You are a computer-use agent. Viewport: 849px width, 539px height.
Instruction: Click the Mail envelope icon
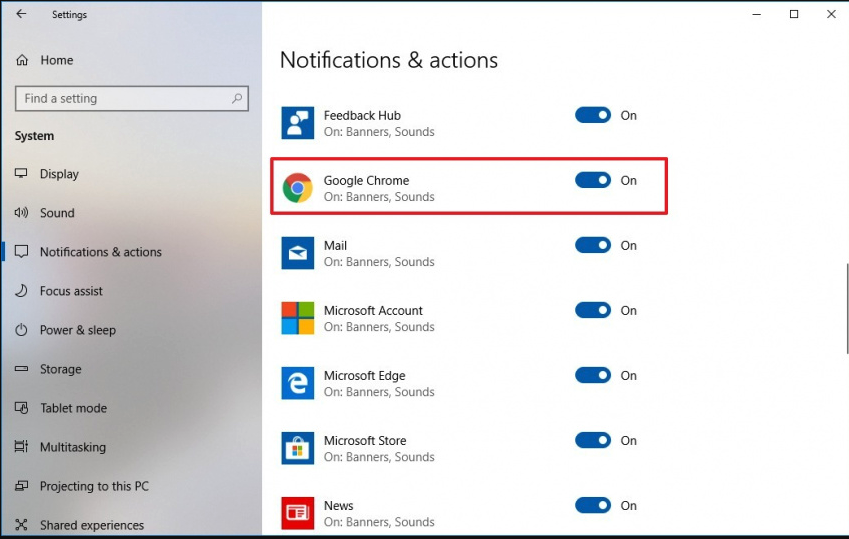coord(297,252)
